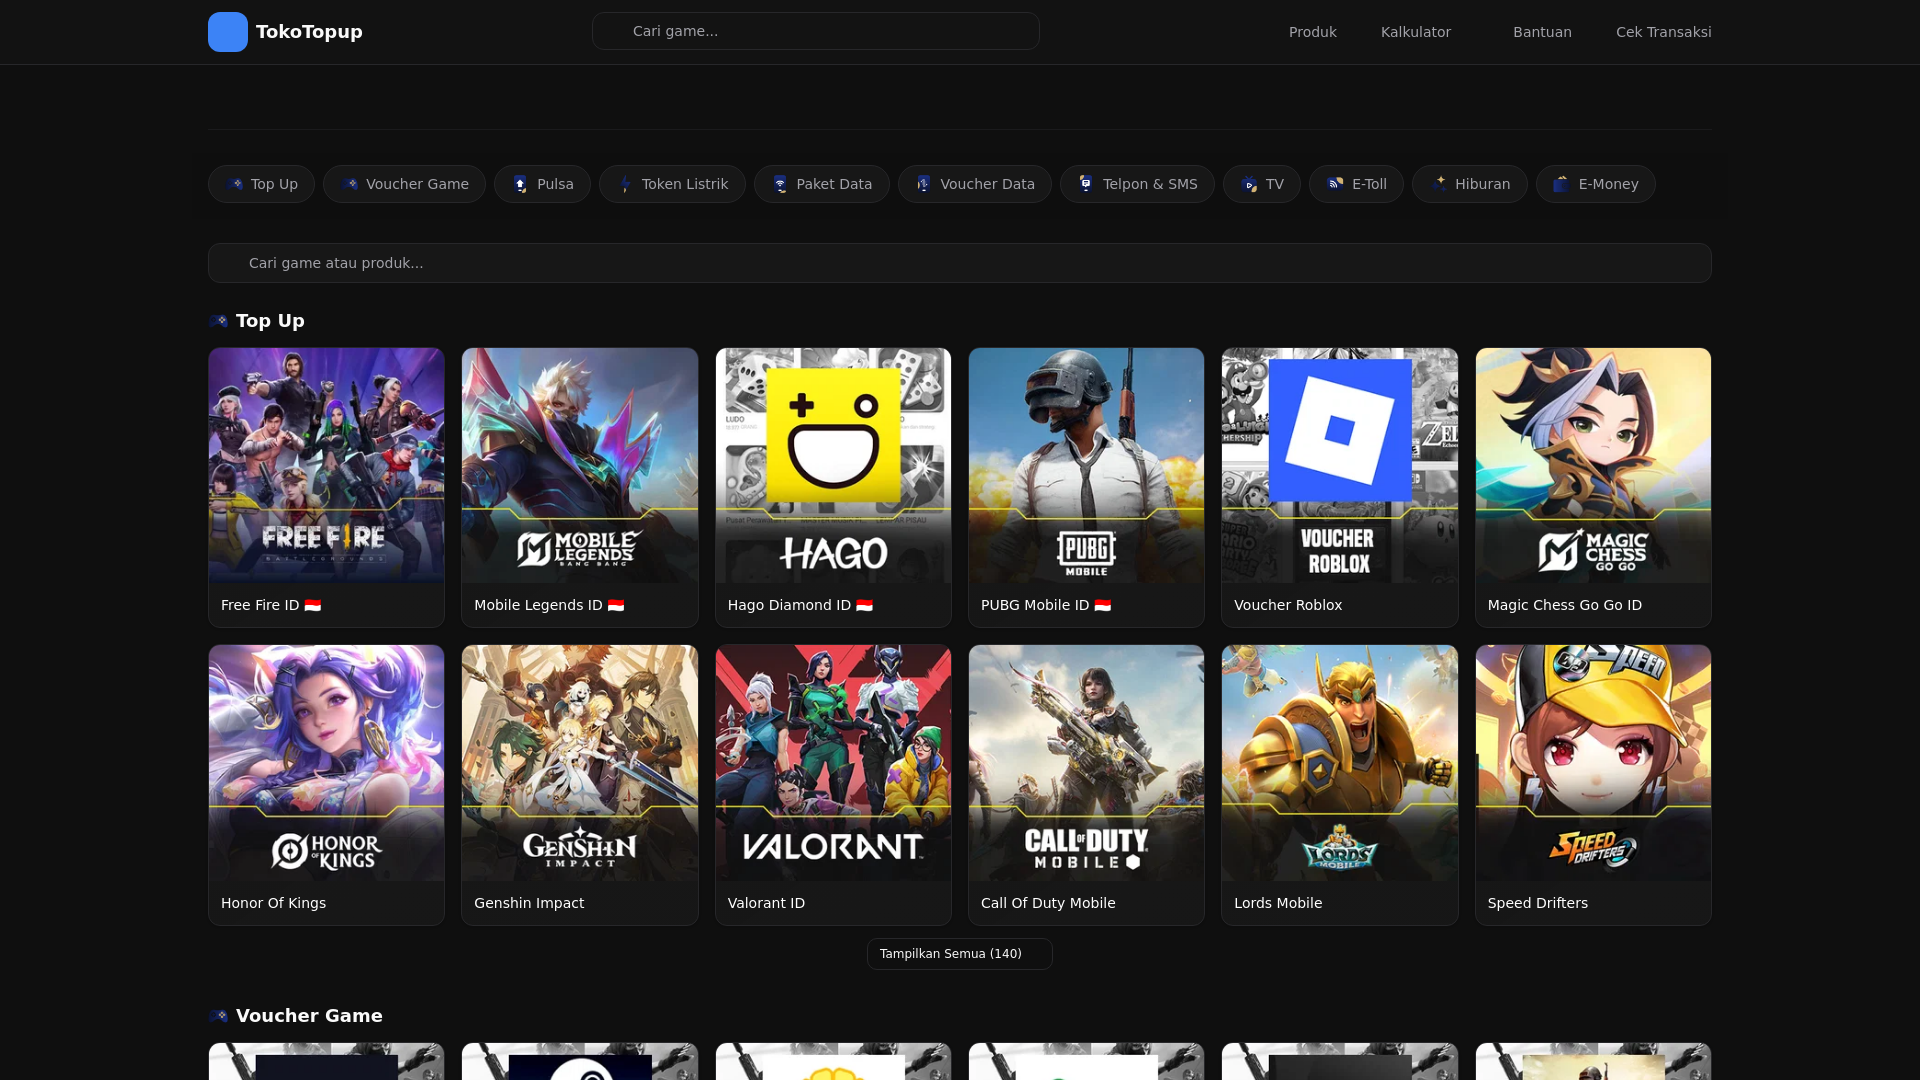Select the Paket Data category chip
Viewport: 1920px width, 1080px height.
pyautogui.click(x=821, y=184)
